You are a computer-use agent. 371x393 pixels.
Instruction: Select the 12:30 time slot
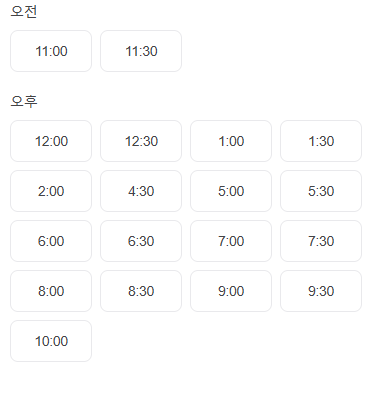141,141
